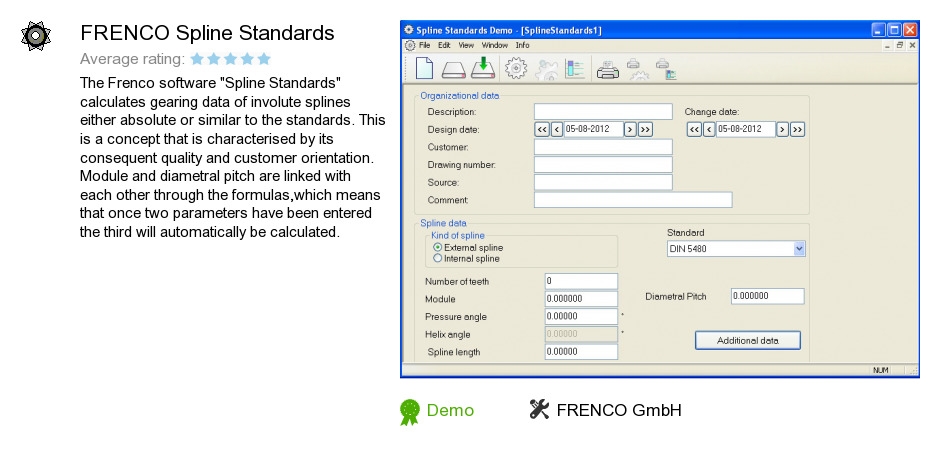The width and height of the screenshot is (940, 456).
Task: Click the title bar gear application icon
Action: [x=409, y=29]
